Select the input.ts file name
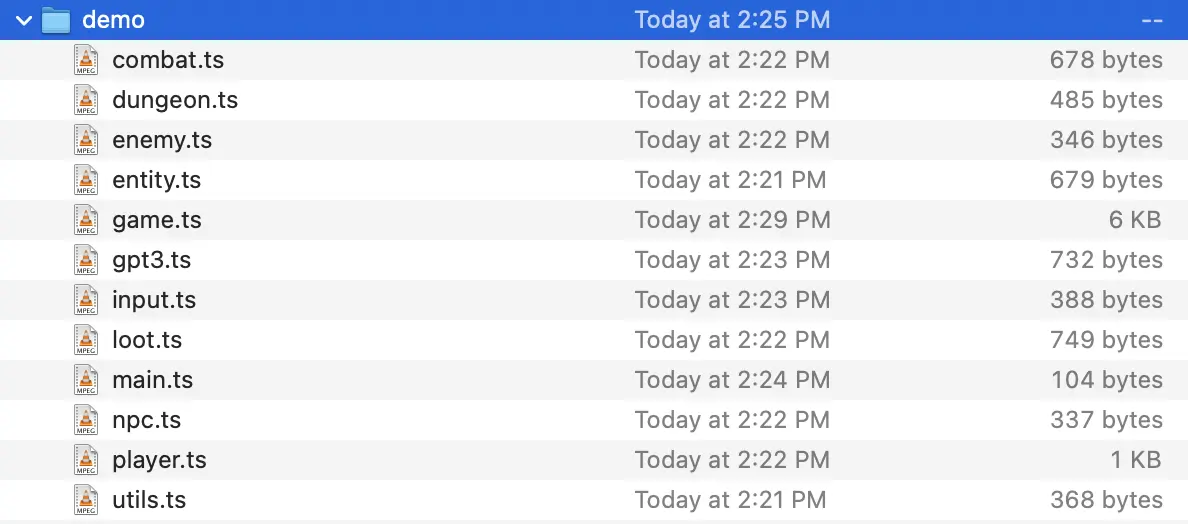The height and width of the screenshot is (524, 1188). pos(154,301)
